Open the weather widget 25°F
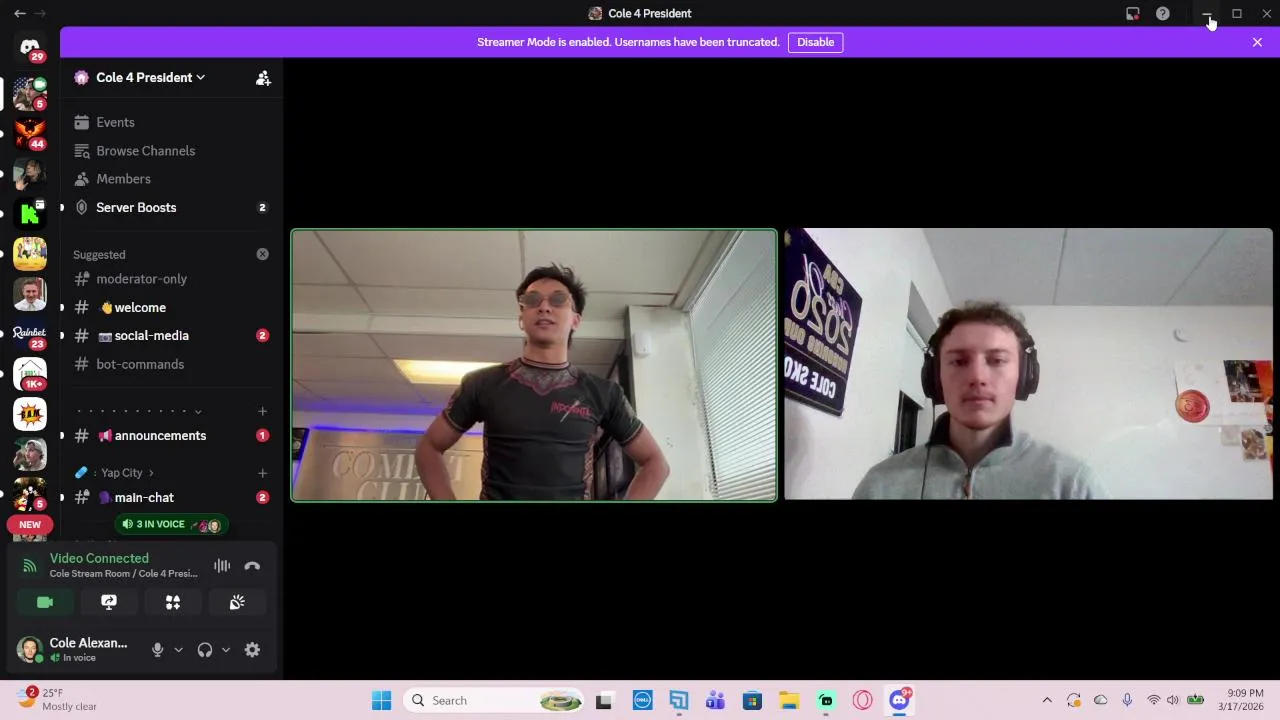The width and height of the screenshot is (1280, 720). (x=58, y=700)
